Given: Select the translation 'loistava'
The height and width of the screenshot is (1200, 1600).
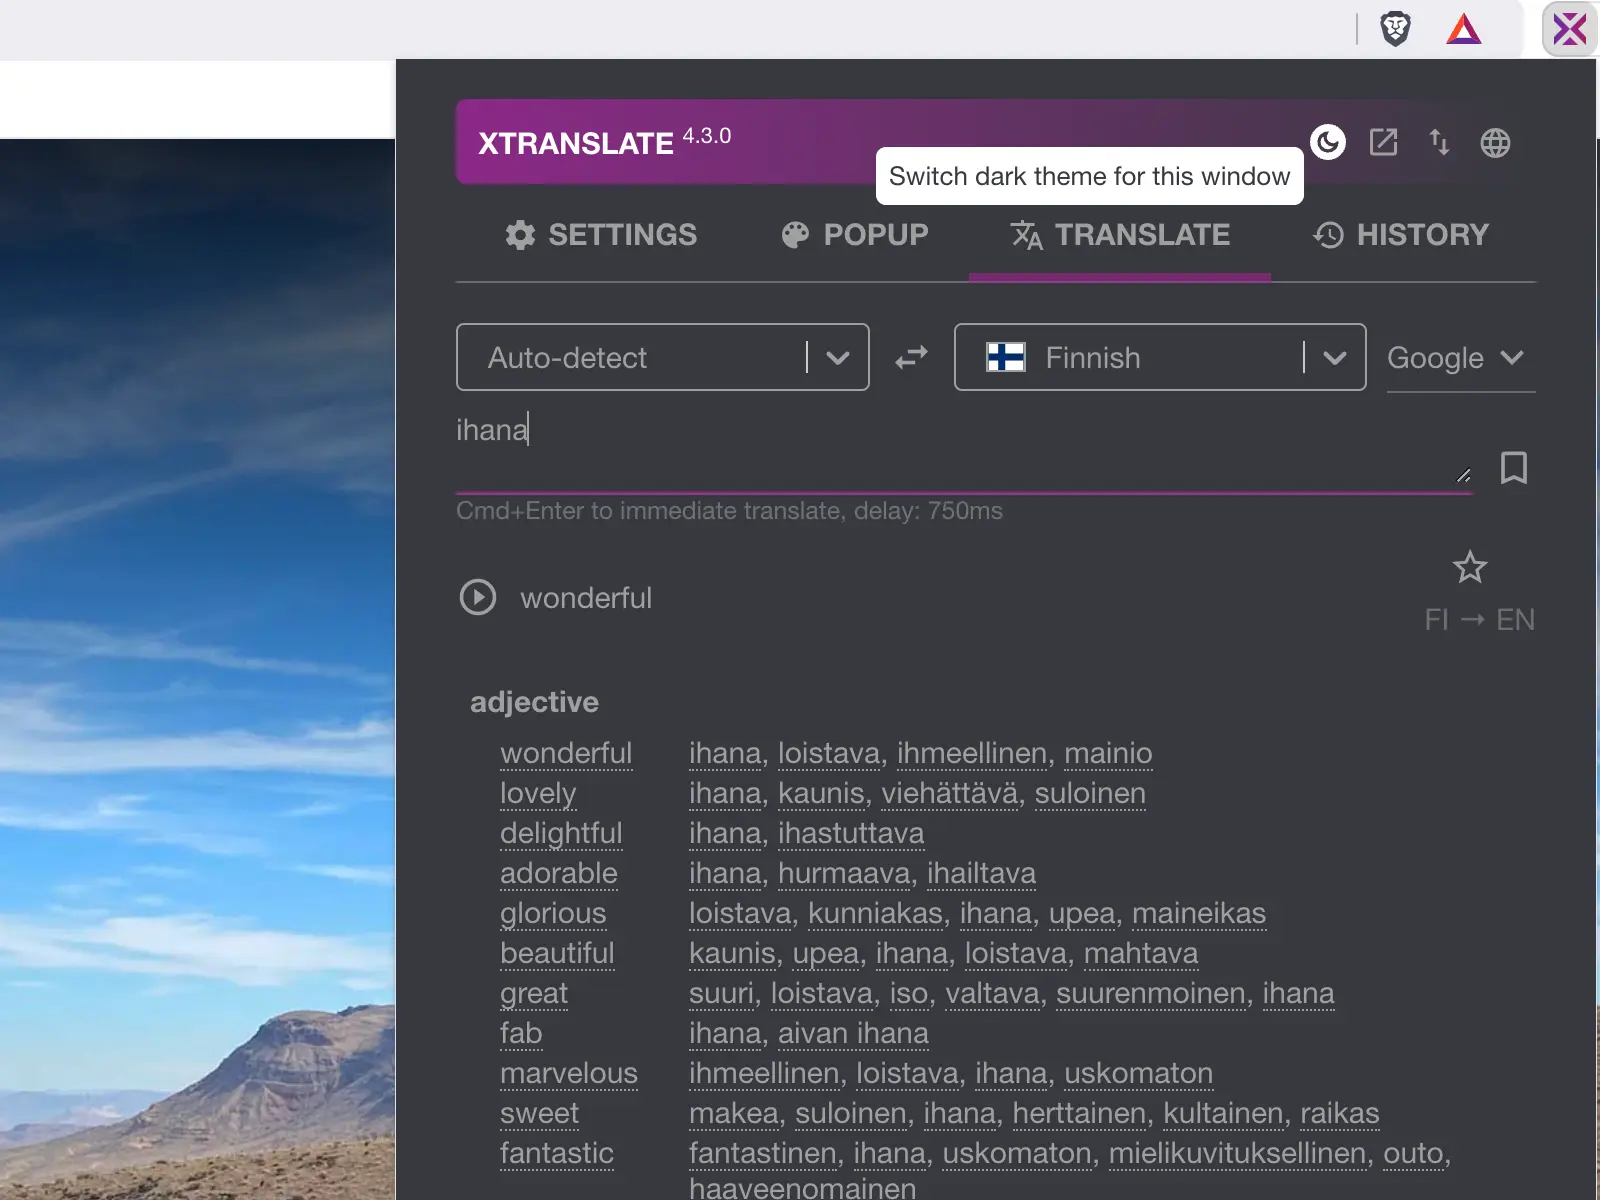Looking at the screenshot, I should point(828,753).
